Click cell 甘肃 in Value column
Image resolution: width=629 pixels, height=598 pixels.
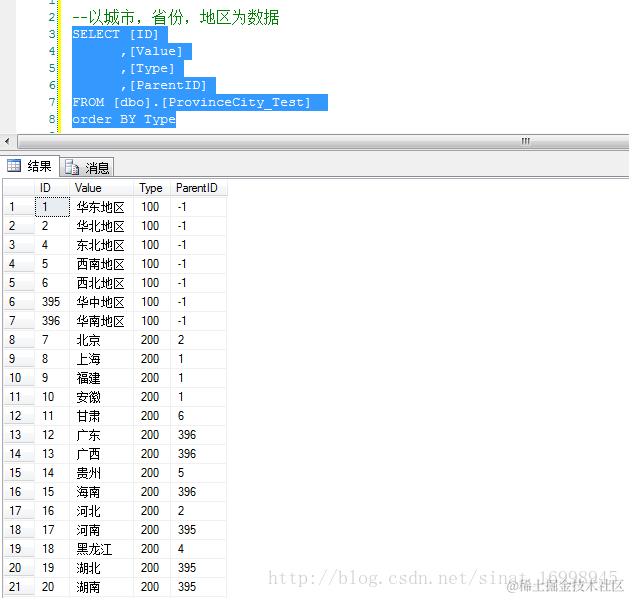101,416
